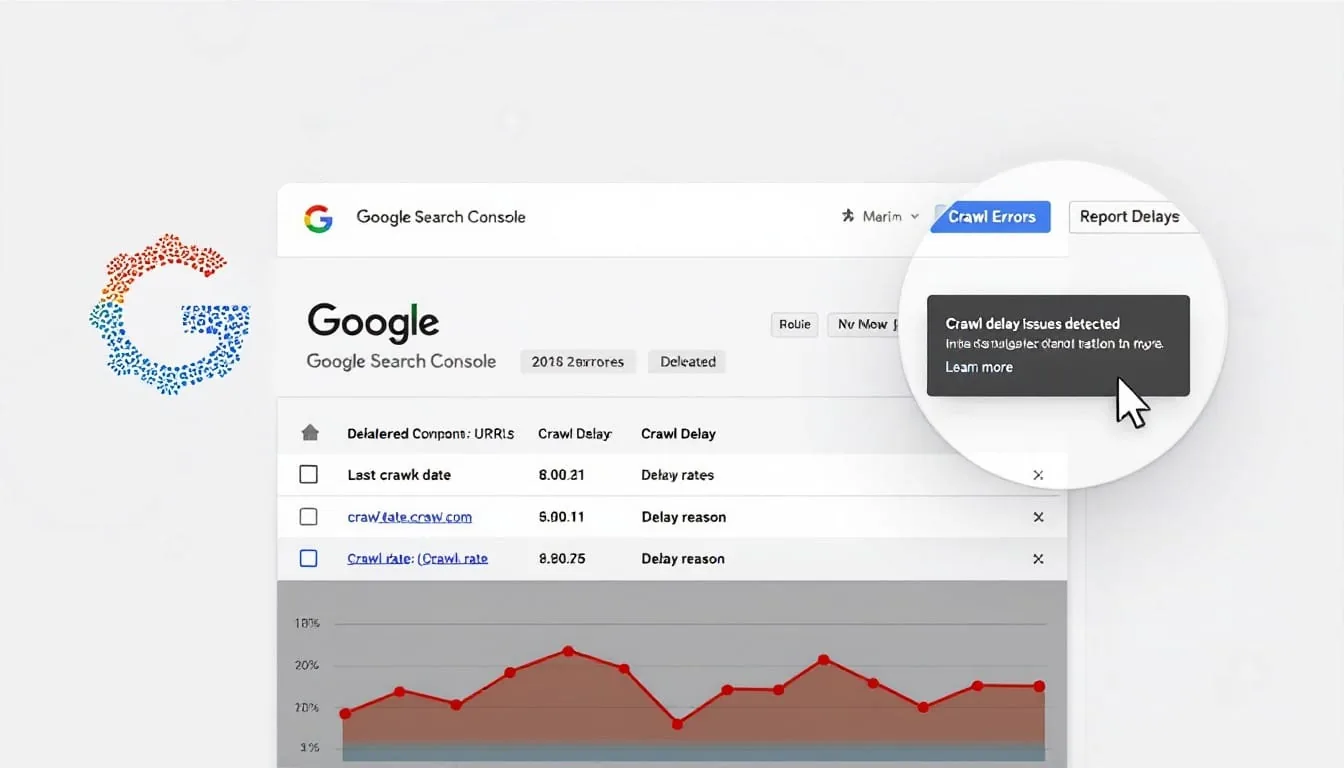This screenshot has width=1344, height=768.
Task: Click the Delay rates cell
Action: (677, 475)
